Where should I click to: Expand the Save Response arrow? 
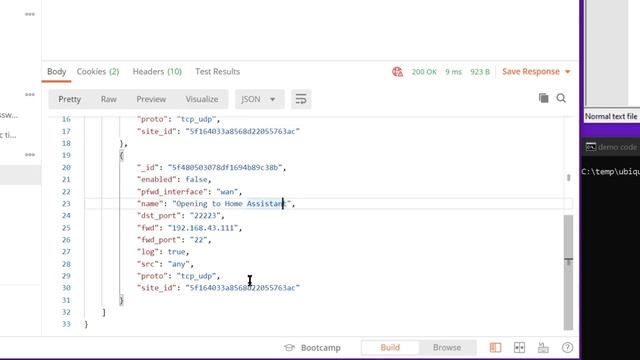coord(567,72)
